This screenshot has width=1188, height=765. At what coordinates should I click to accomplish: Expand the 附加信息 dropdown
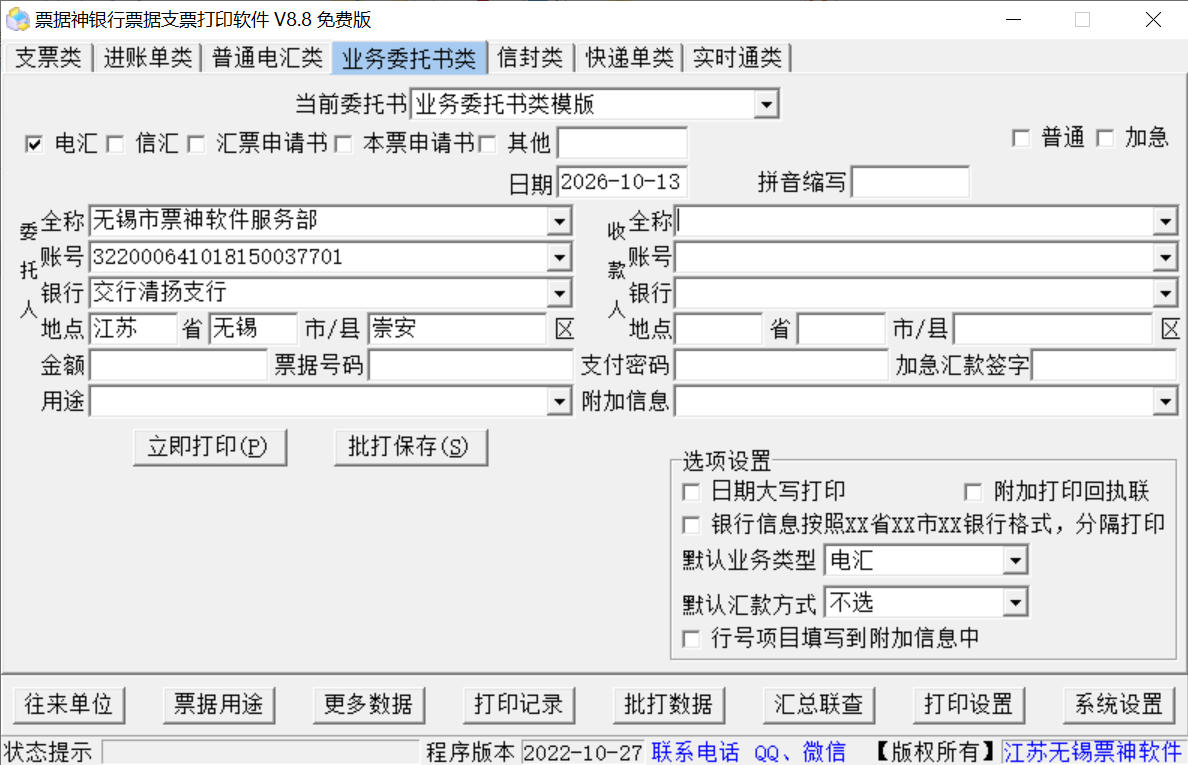(1165, 401)
